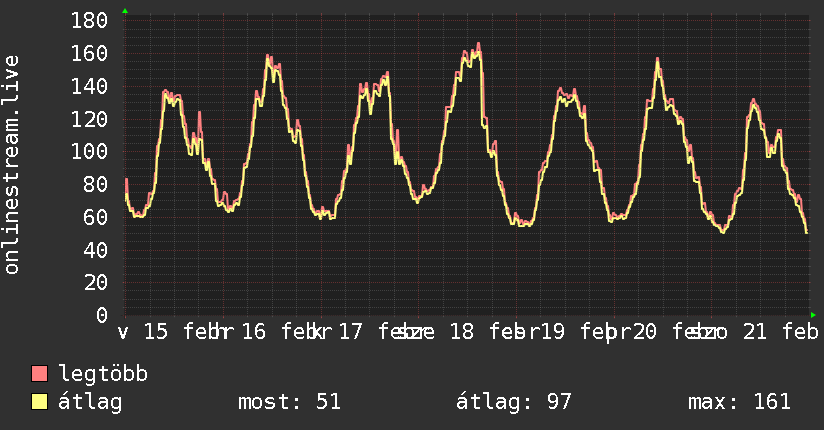This screenshot has height=430, width=824.
Task: Click the átlag legend label beside yellow swatch
Action: click(90, 402)
